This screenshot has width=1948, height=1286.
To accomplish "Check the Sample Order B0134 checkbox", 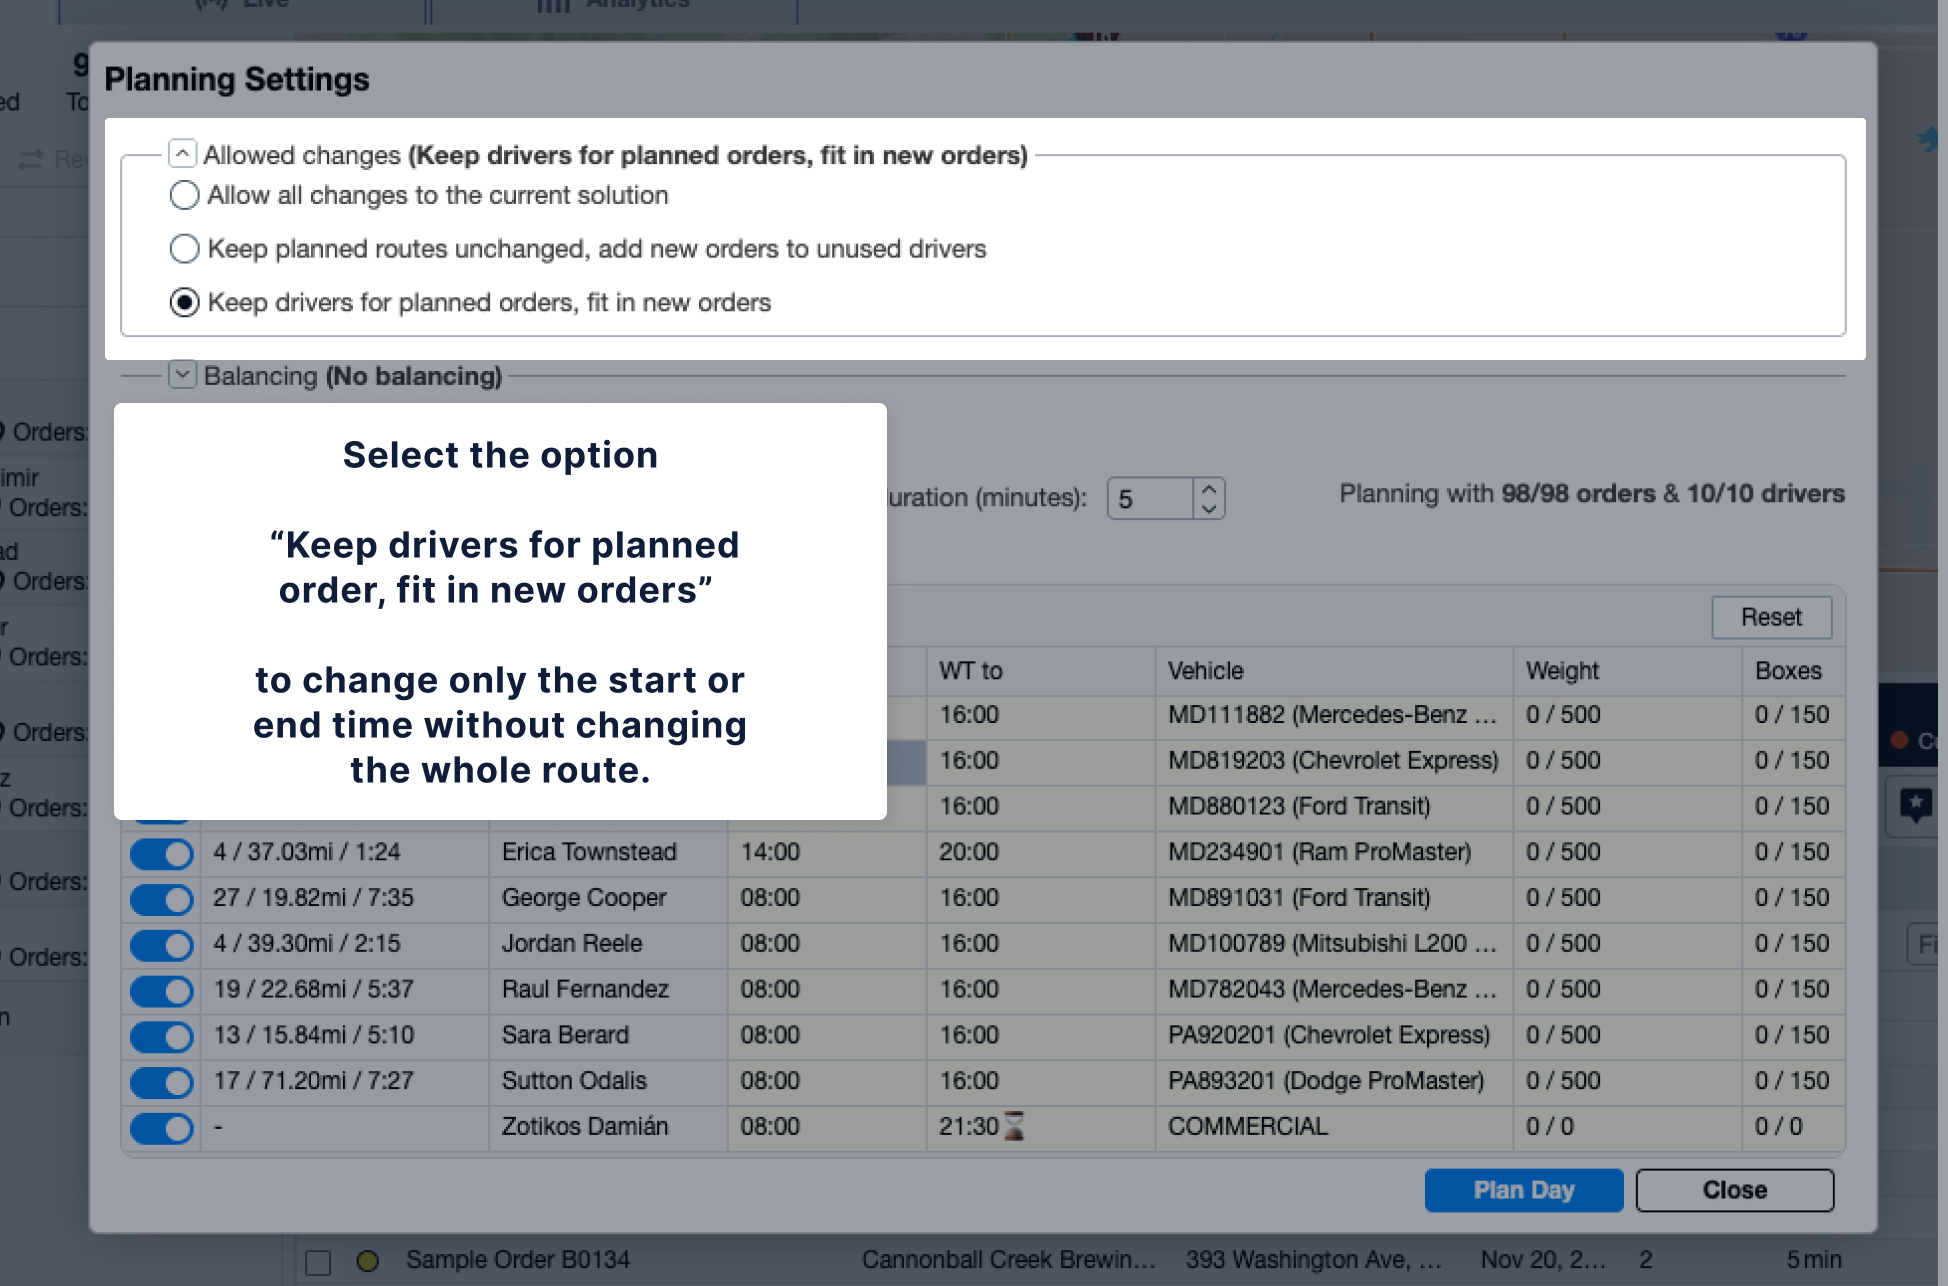I will pos(318,1261).
